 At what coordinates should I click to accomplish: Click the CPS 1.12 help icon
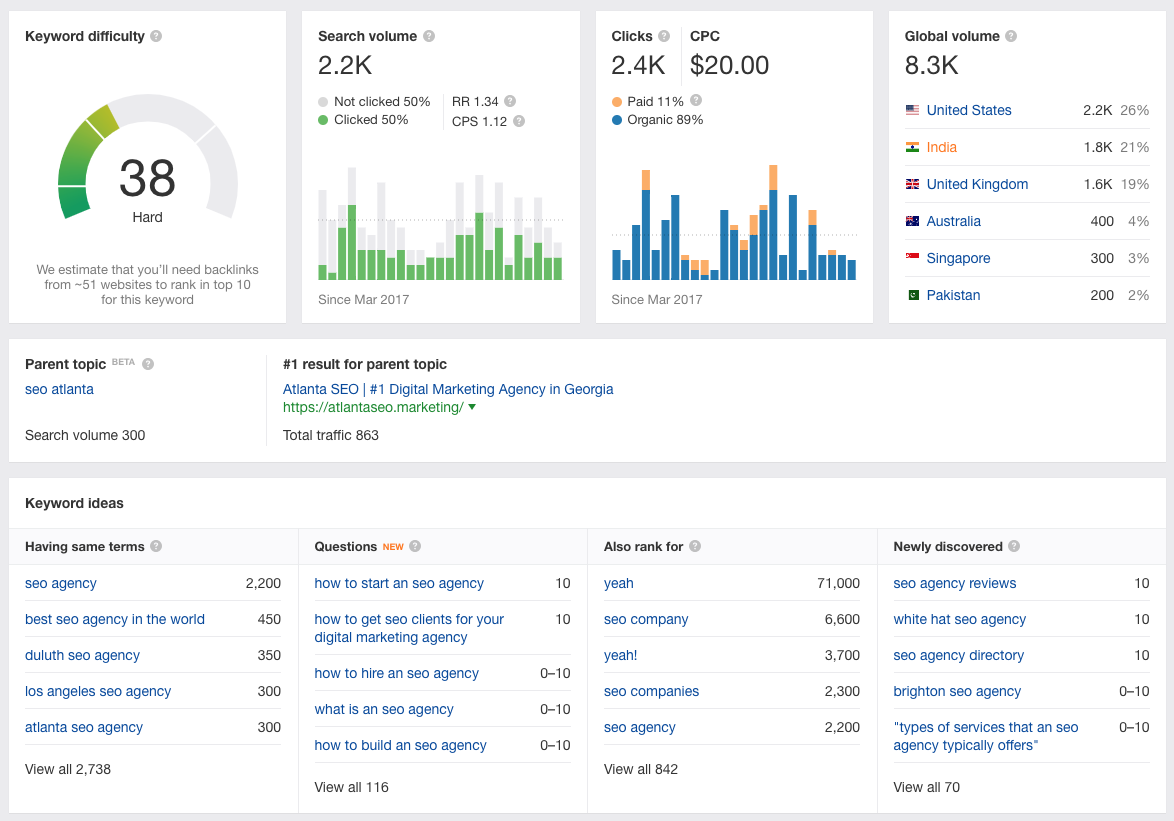click(519, 121)
